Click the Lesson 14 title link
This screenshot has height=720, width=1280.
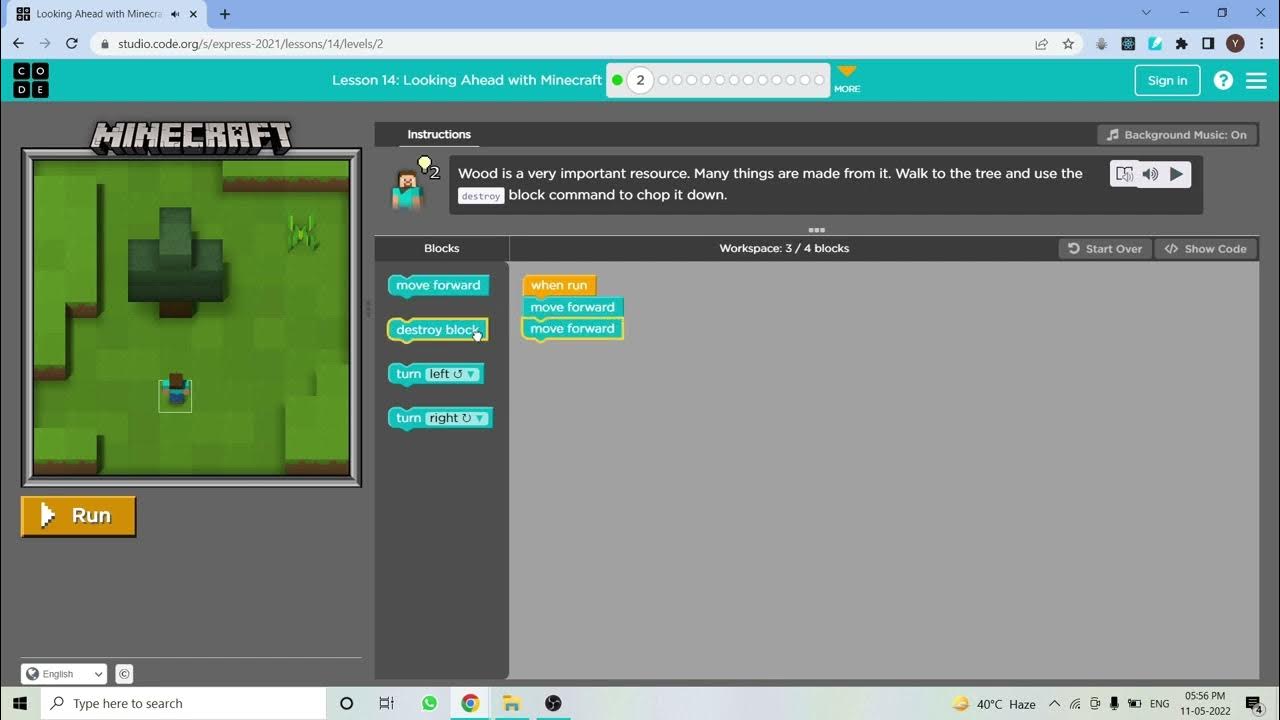tap(467, 80)
